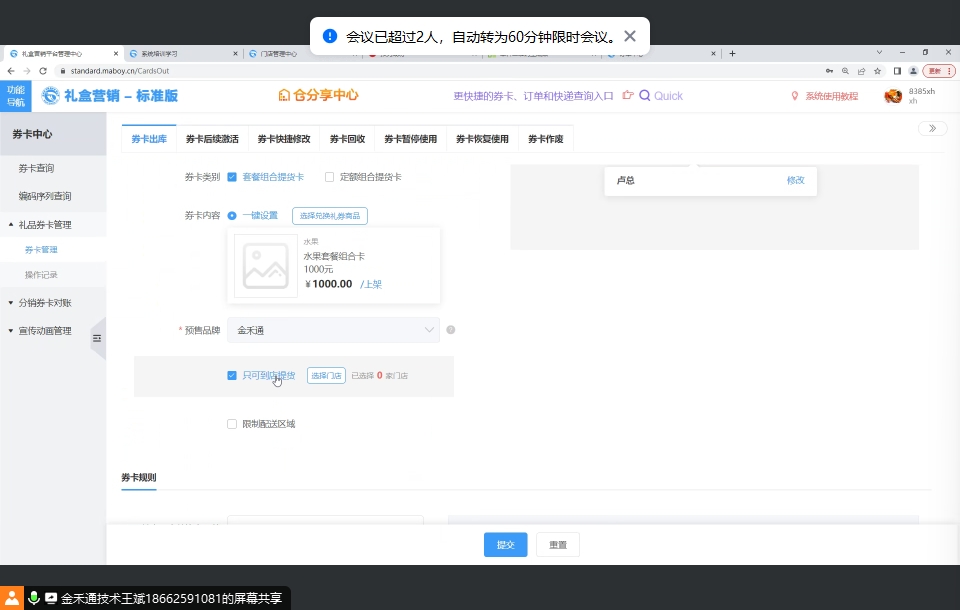Viewport: 960px width, 610px height.
Task: Collapse the sidebar using the handle icon
Action: 97,339
